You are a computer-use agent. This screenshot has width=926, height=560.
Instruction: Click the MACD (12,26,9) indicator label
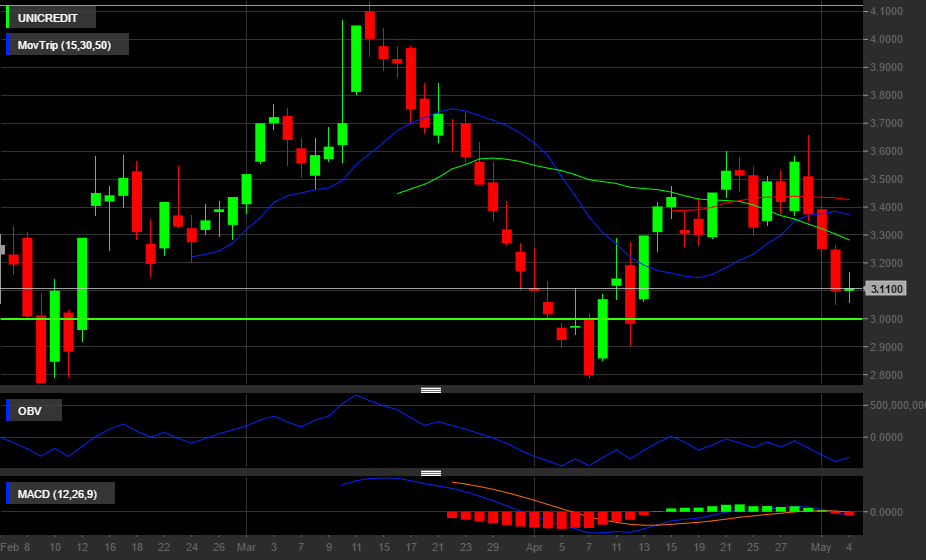tap(64, 493)
